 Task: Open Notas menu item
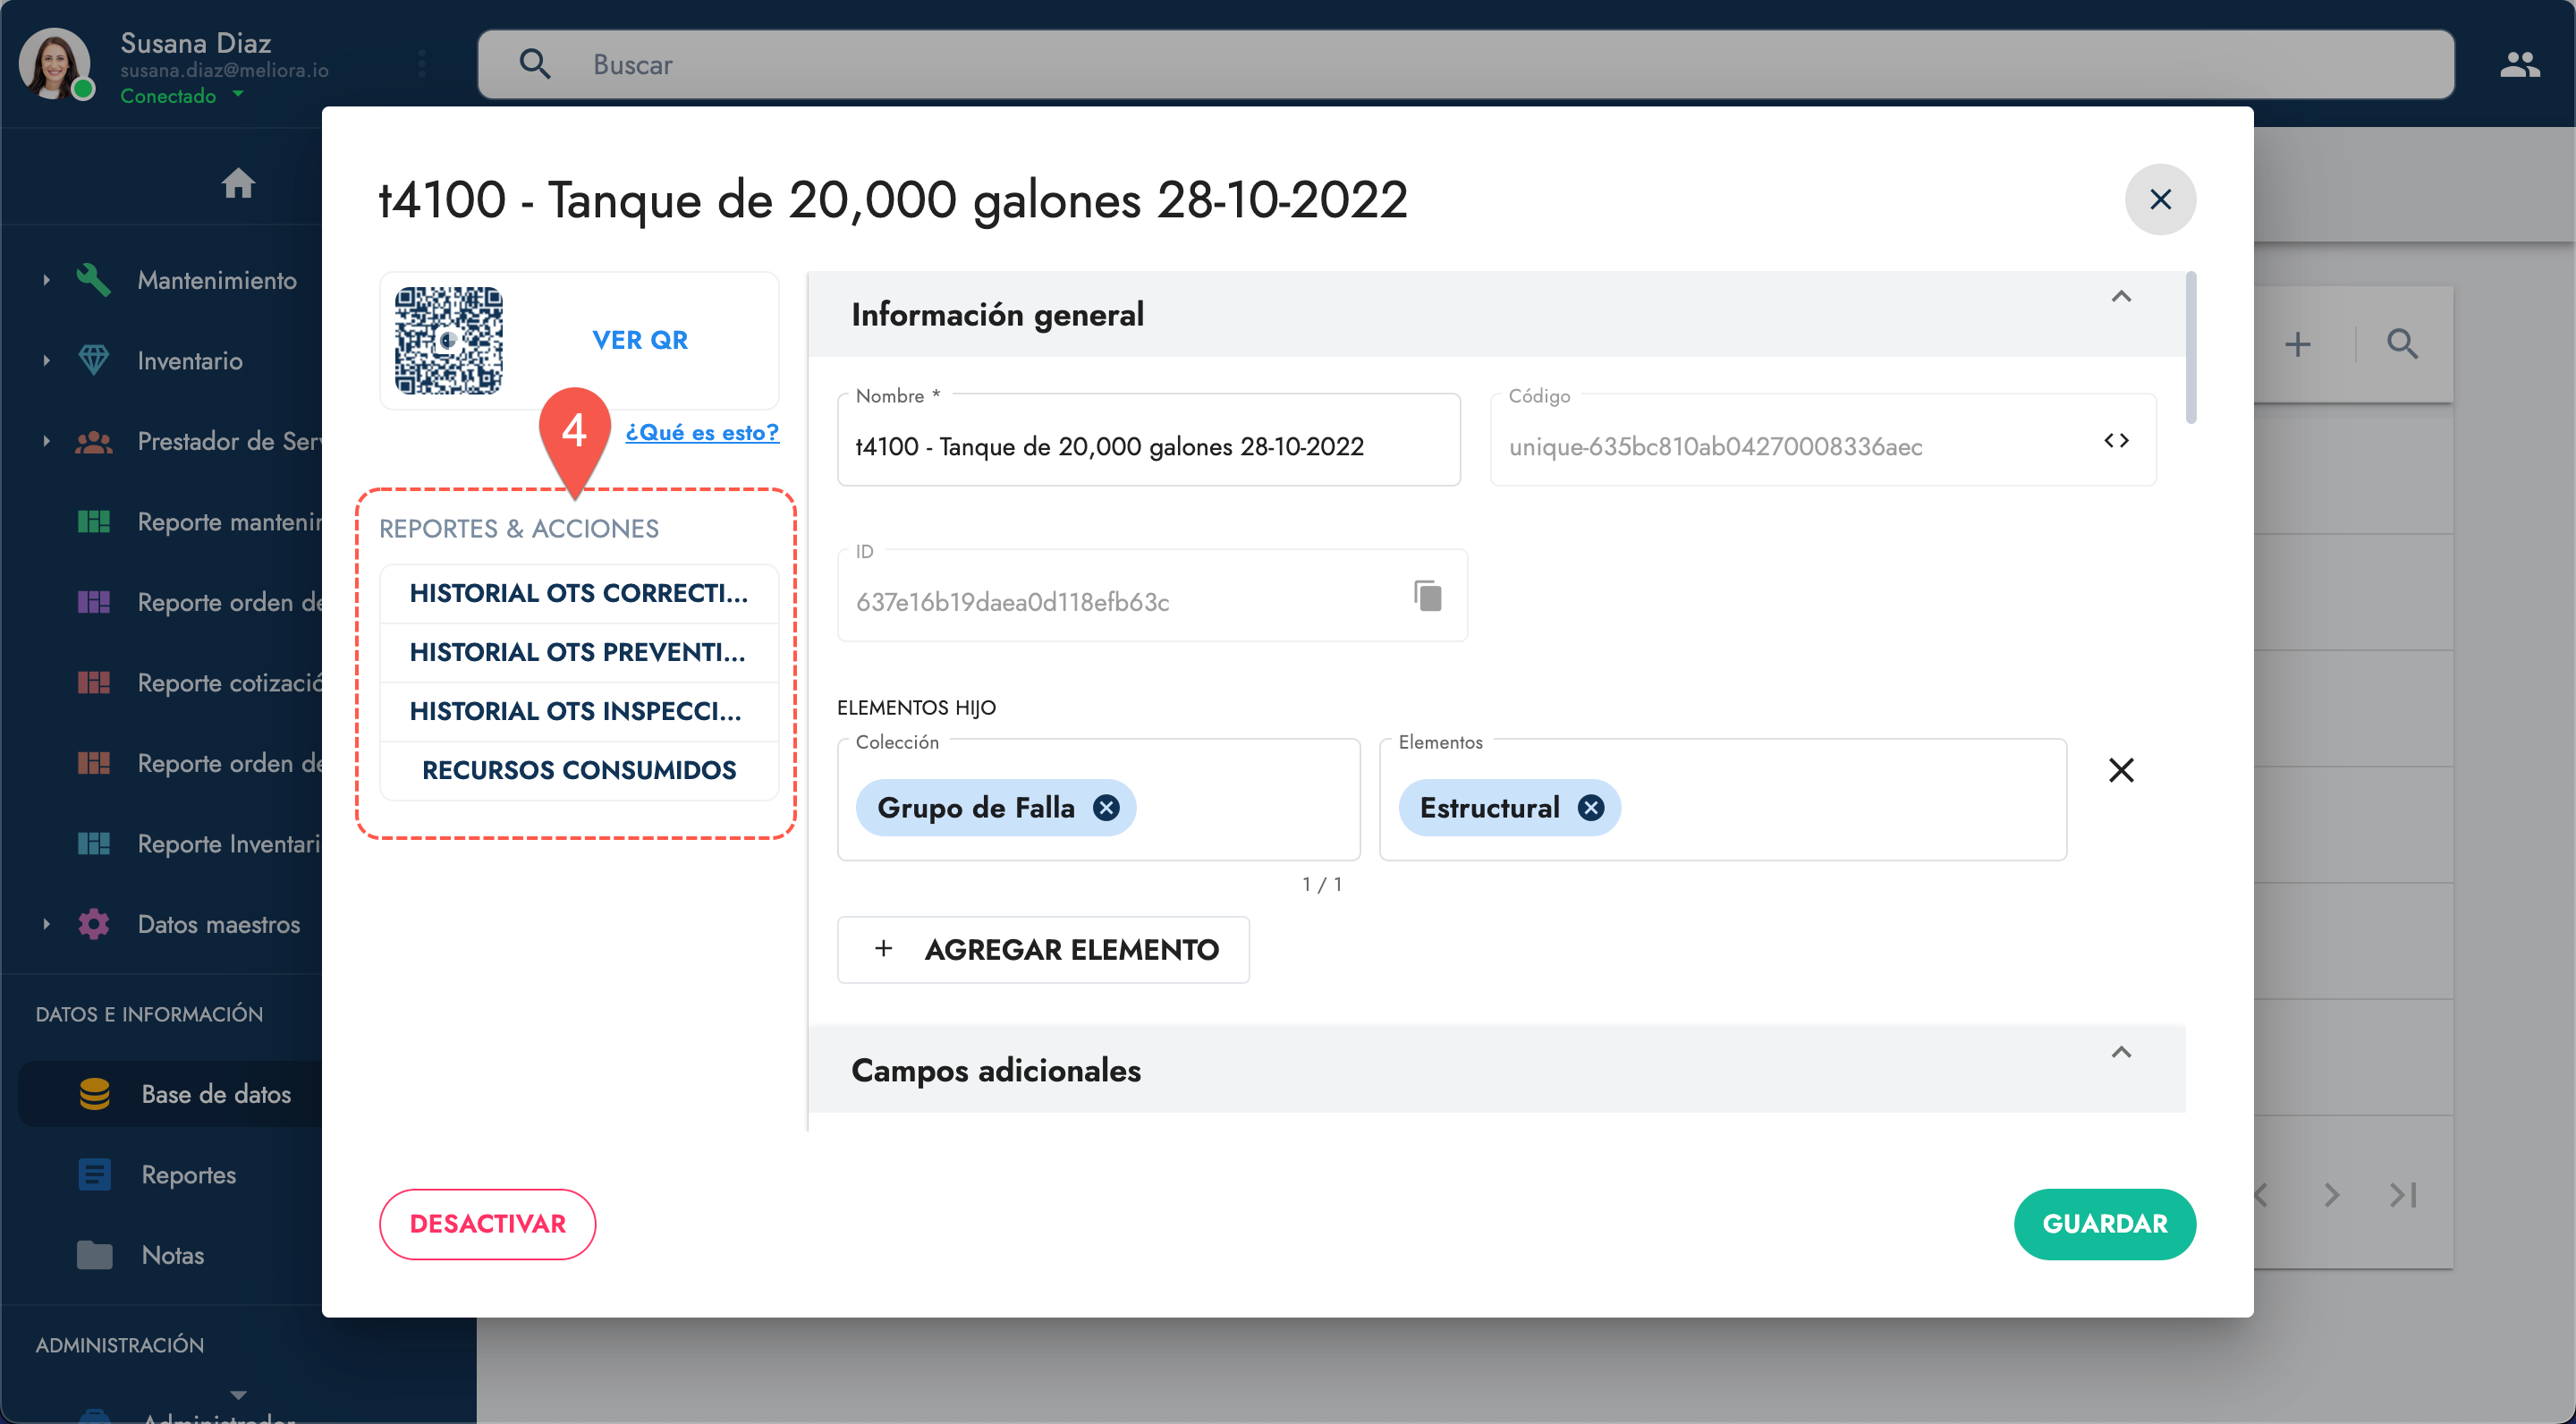pyautogui.click(x=170, y=1255)
